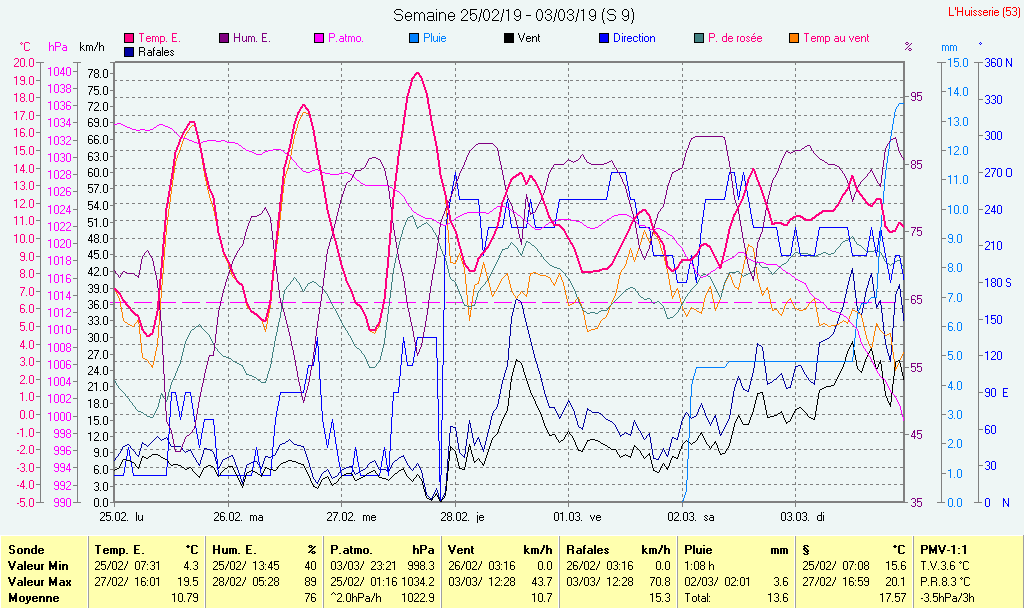The height and width of the screenshot is (608, 1024).
Task: Click the Valeur Min row label
Action: (38, 566)
